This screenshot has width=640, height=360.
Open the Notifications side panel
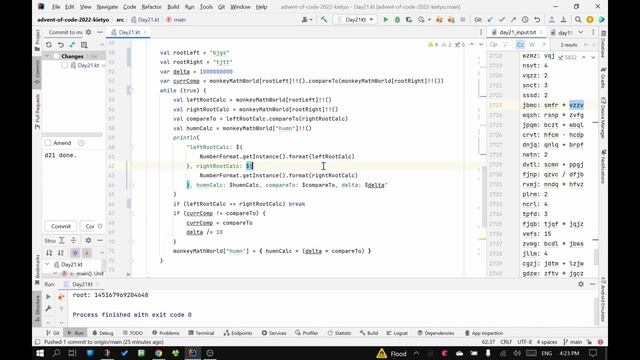pyautogui.click(x=603, y=166)
